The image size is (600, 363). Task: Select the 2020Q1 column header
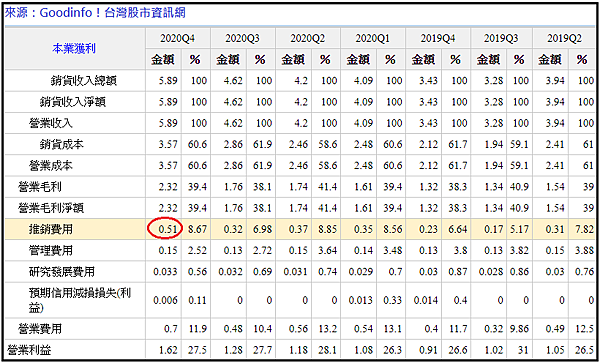click(373, 38)
